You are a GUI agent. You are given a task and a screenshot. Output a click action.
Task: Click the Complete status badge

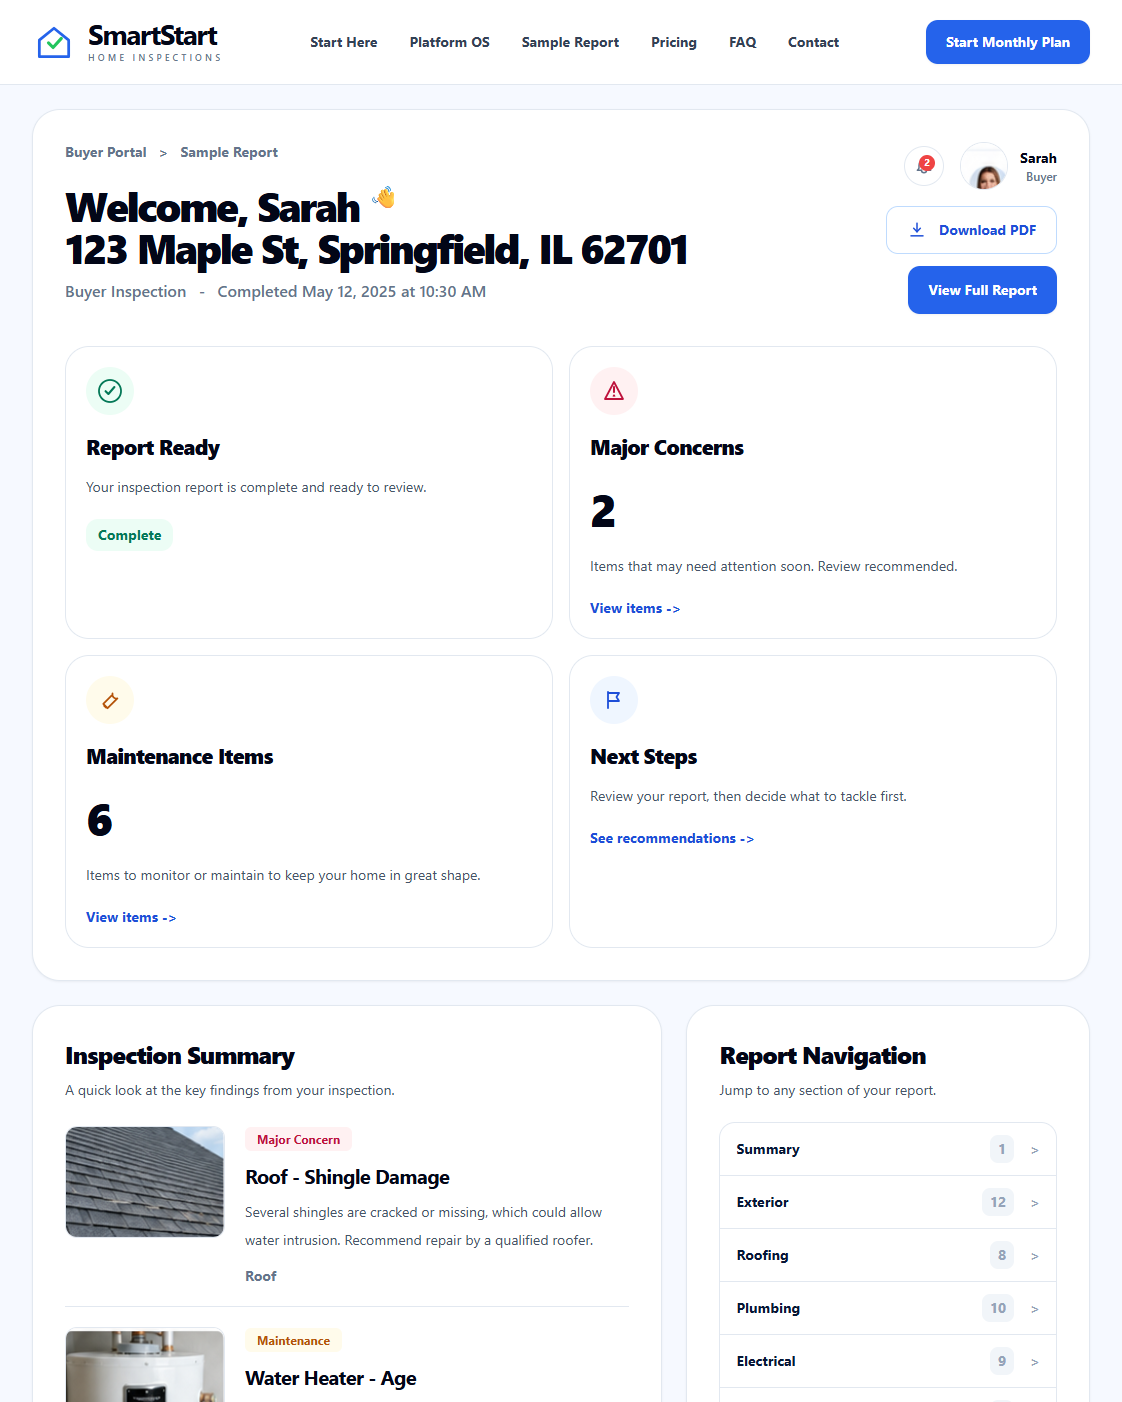(x=129, y=535)
